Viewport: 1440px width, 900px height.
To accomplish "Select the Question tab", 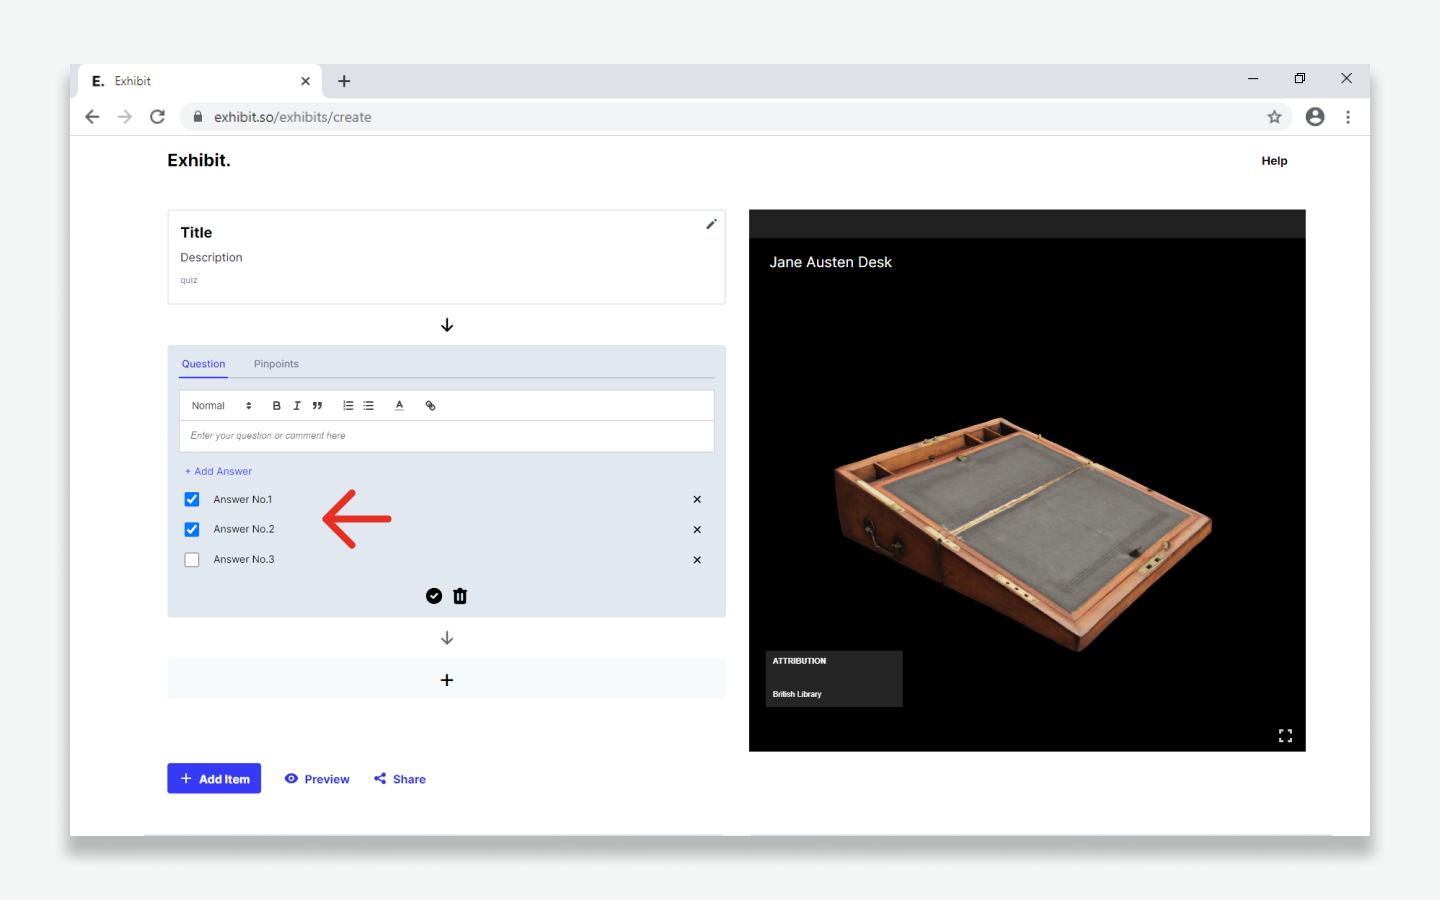I will 203,364.
